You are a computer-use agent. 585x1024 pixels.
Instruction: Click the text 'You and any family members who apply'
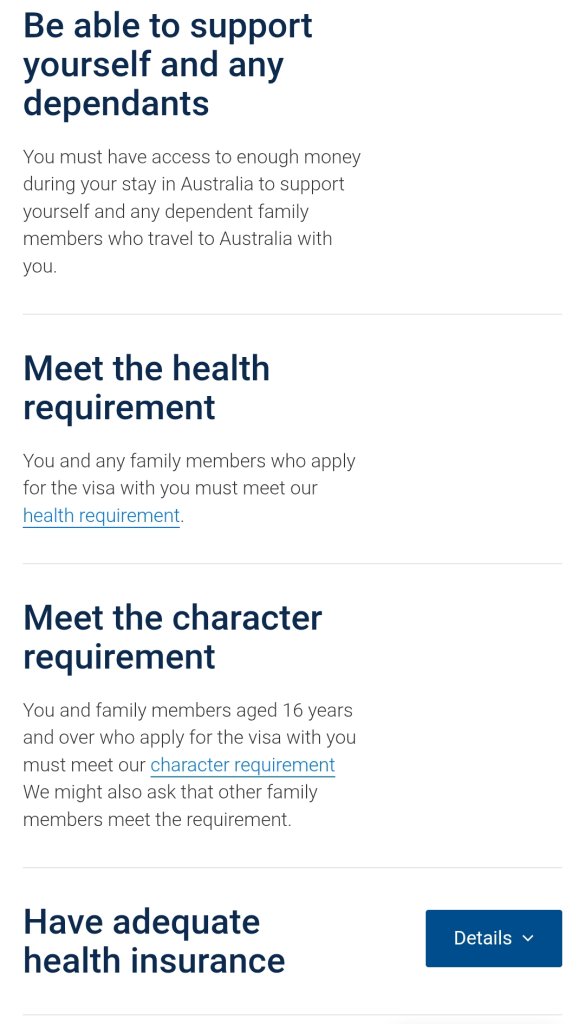189,461
